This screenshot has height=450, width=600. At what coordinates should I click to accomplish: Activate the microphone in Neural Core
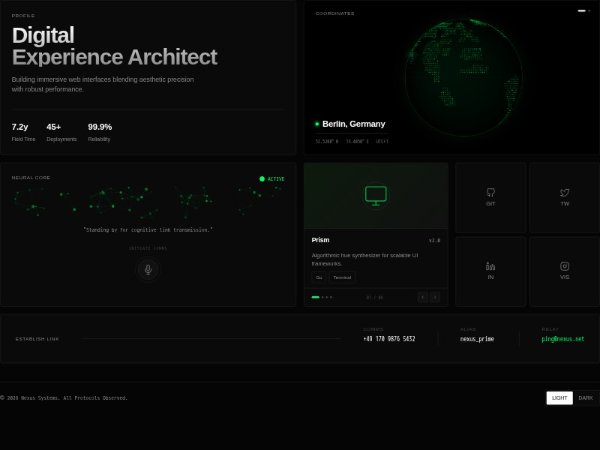[148, 269]
